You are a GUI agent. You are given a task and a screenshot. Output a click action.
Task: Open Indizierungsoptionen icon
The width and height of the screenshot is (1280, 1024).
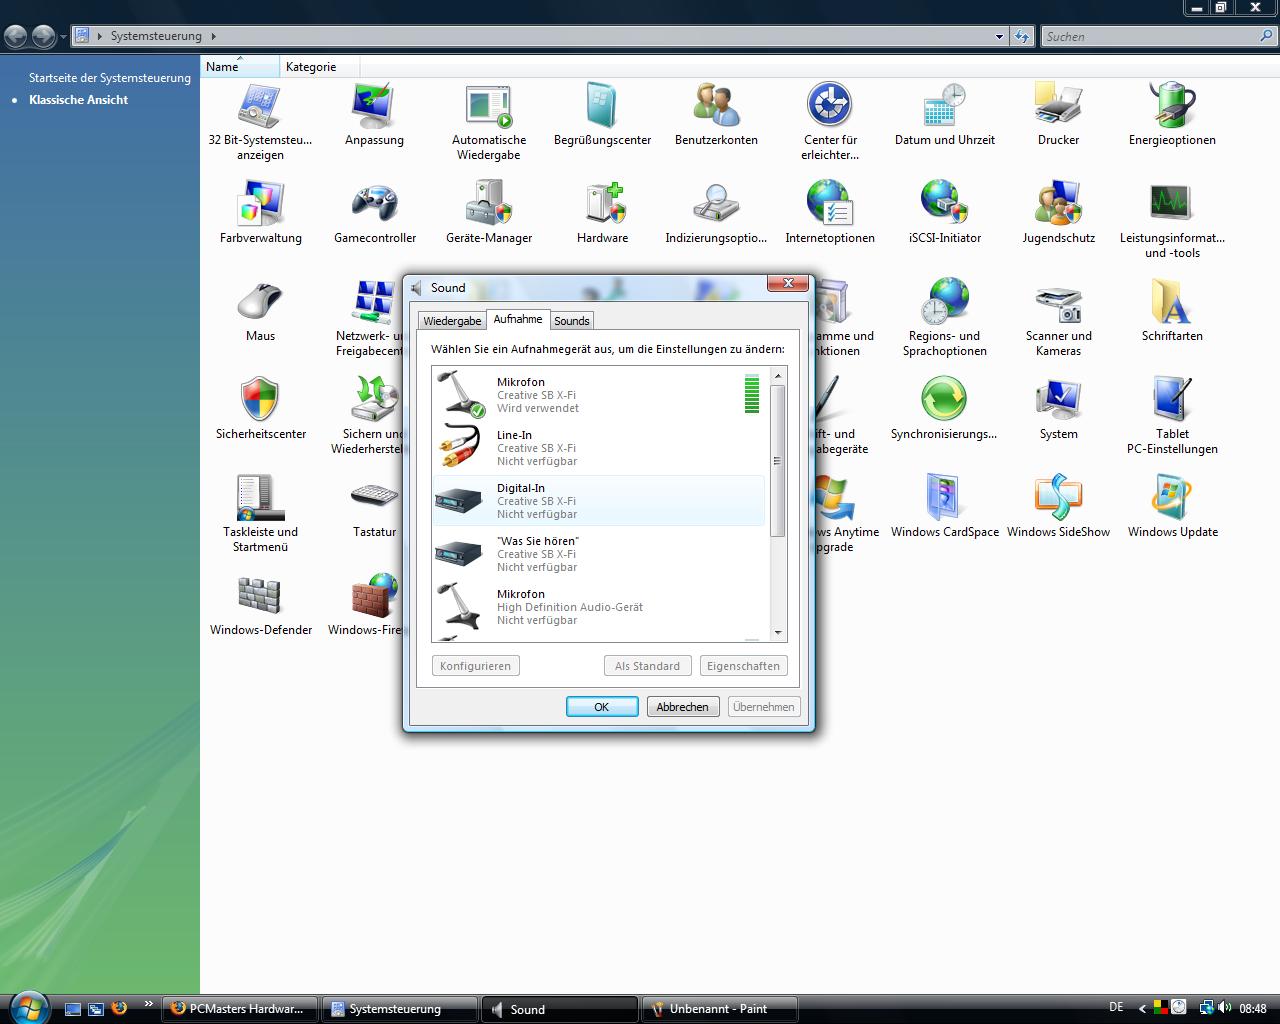[716, 204]
